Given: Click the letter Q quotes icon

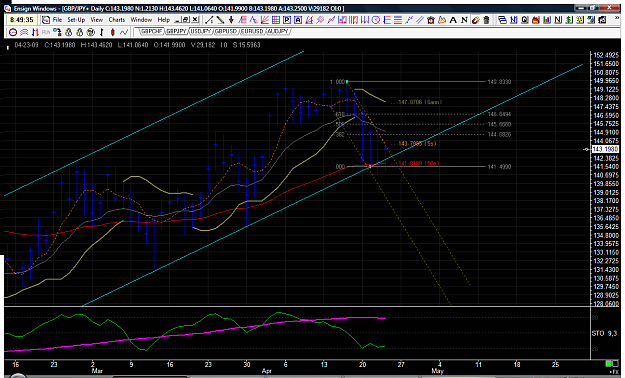Looking at the screenshot, I should (525, 20).
